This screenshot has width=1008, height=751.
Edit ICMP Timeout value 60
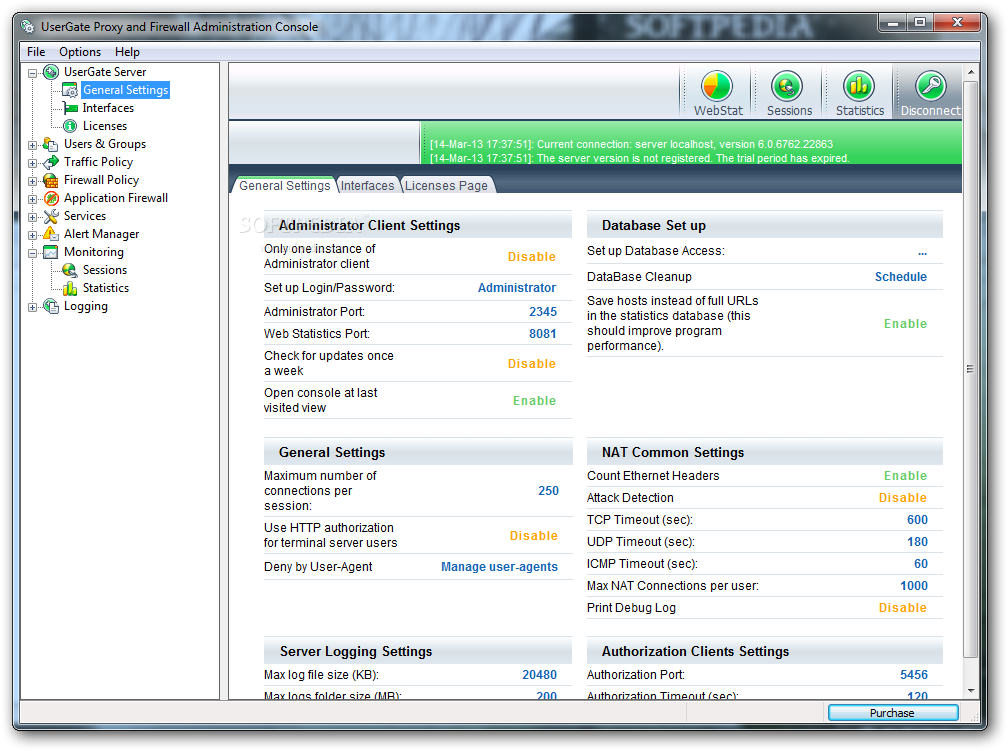pos(921,563)
